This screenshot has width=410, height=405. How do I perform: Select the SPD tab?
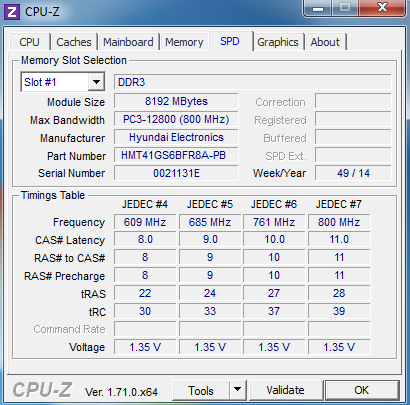(x=230, y=41)
